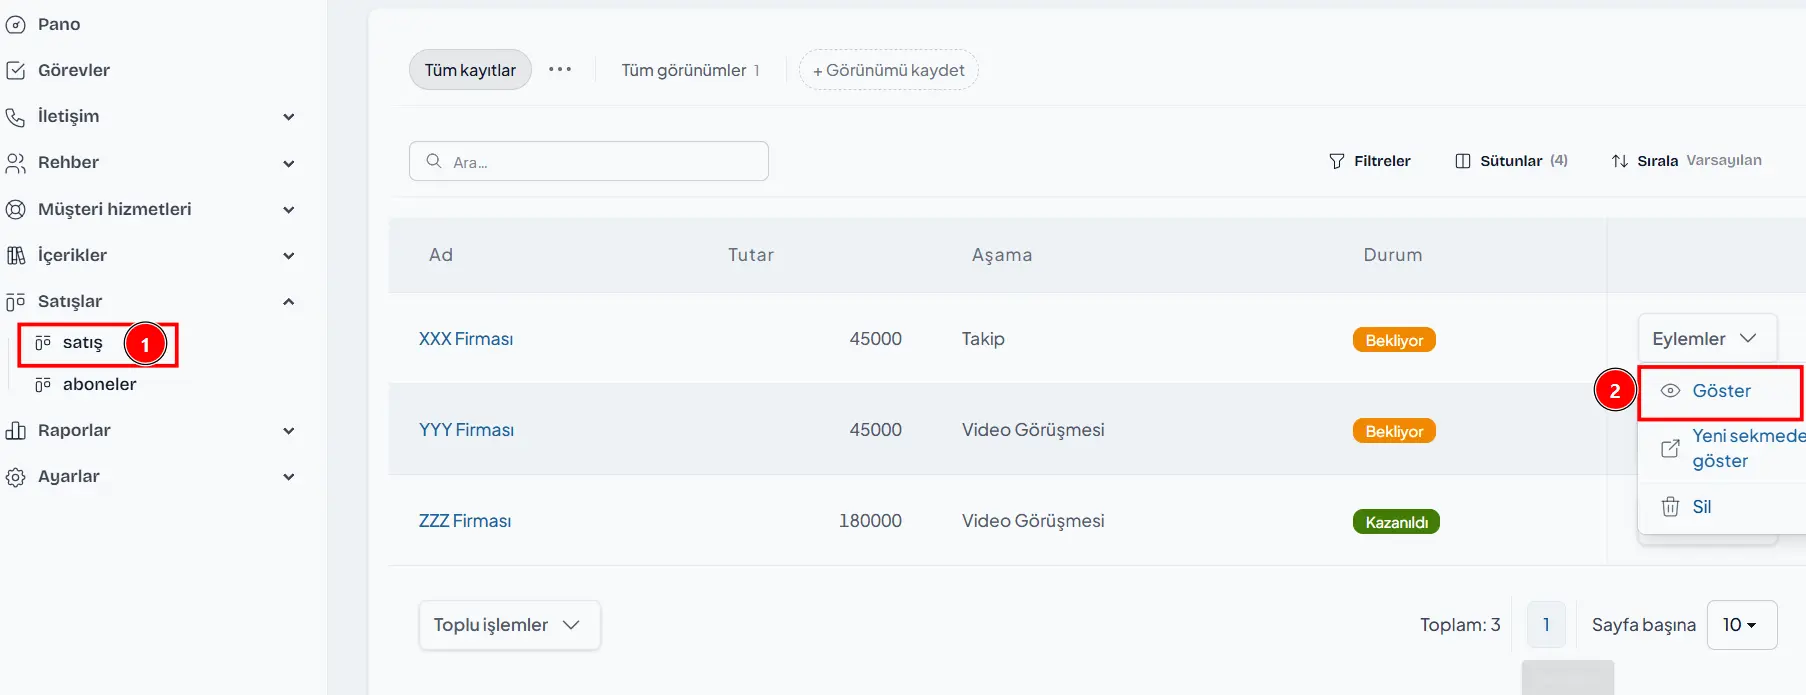The image size is (1806, 695).
Task: Open the aboneler submenu item
Action: [99, 384]
